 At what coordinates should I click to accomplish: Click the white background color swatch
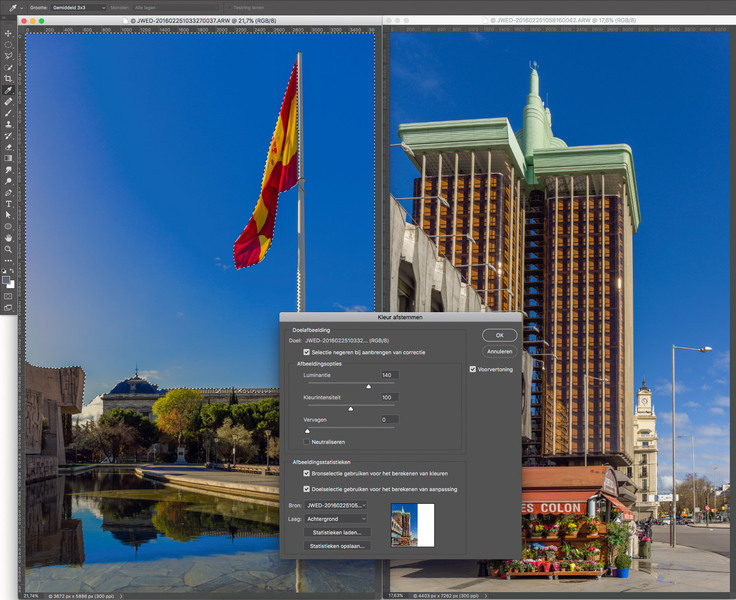coord(12,285)
